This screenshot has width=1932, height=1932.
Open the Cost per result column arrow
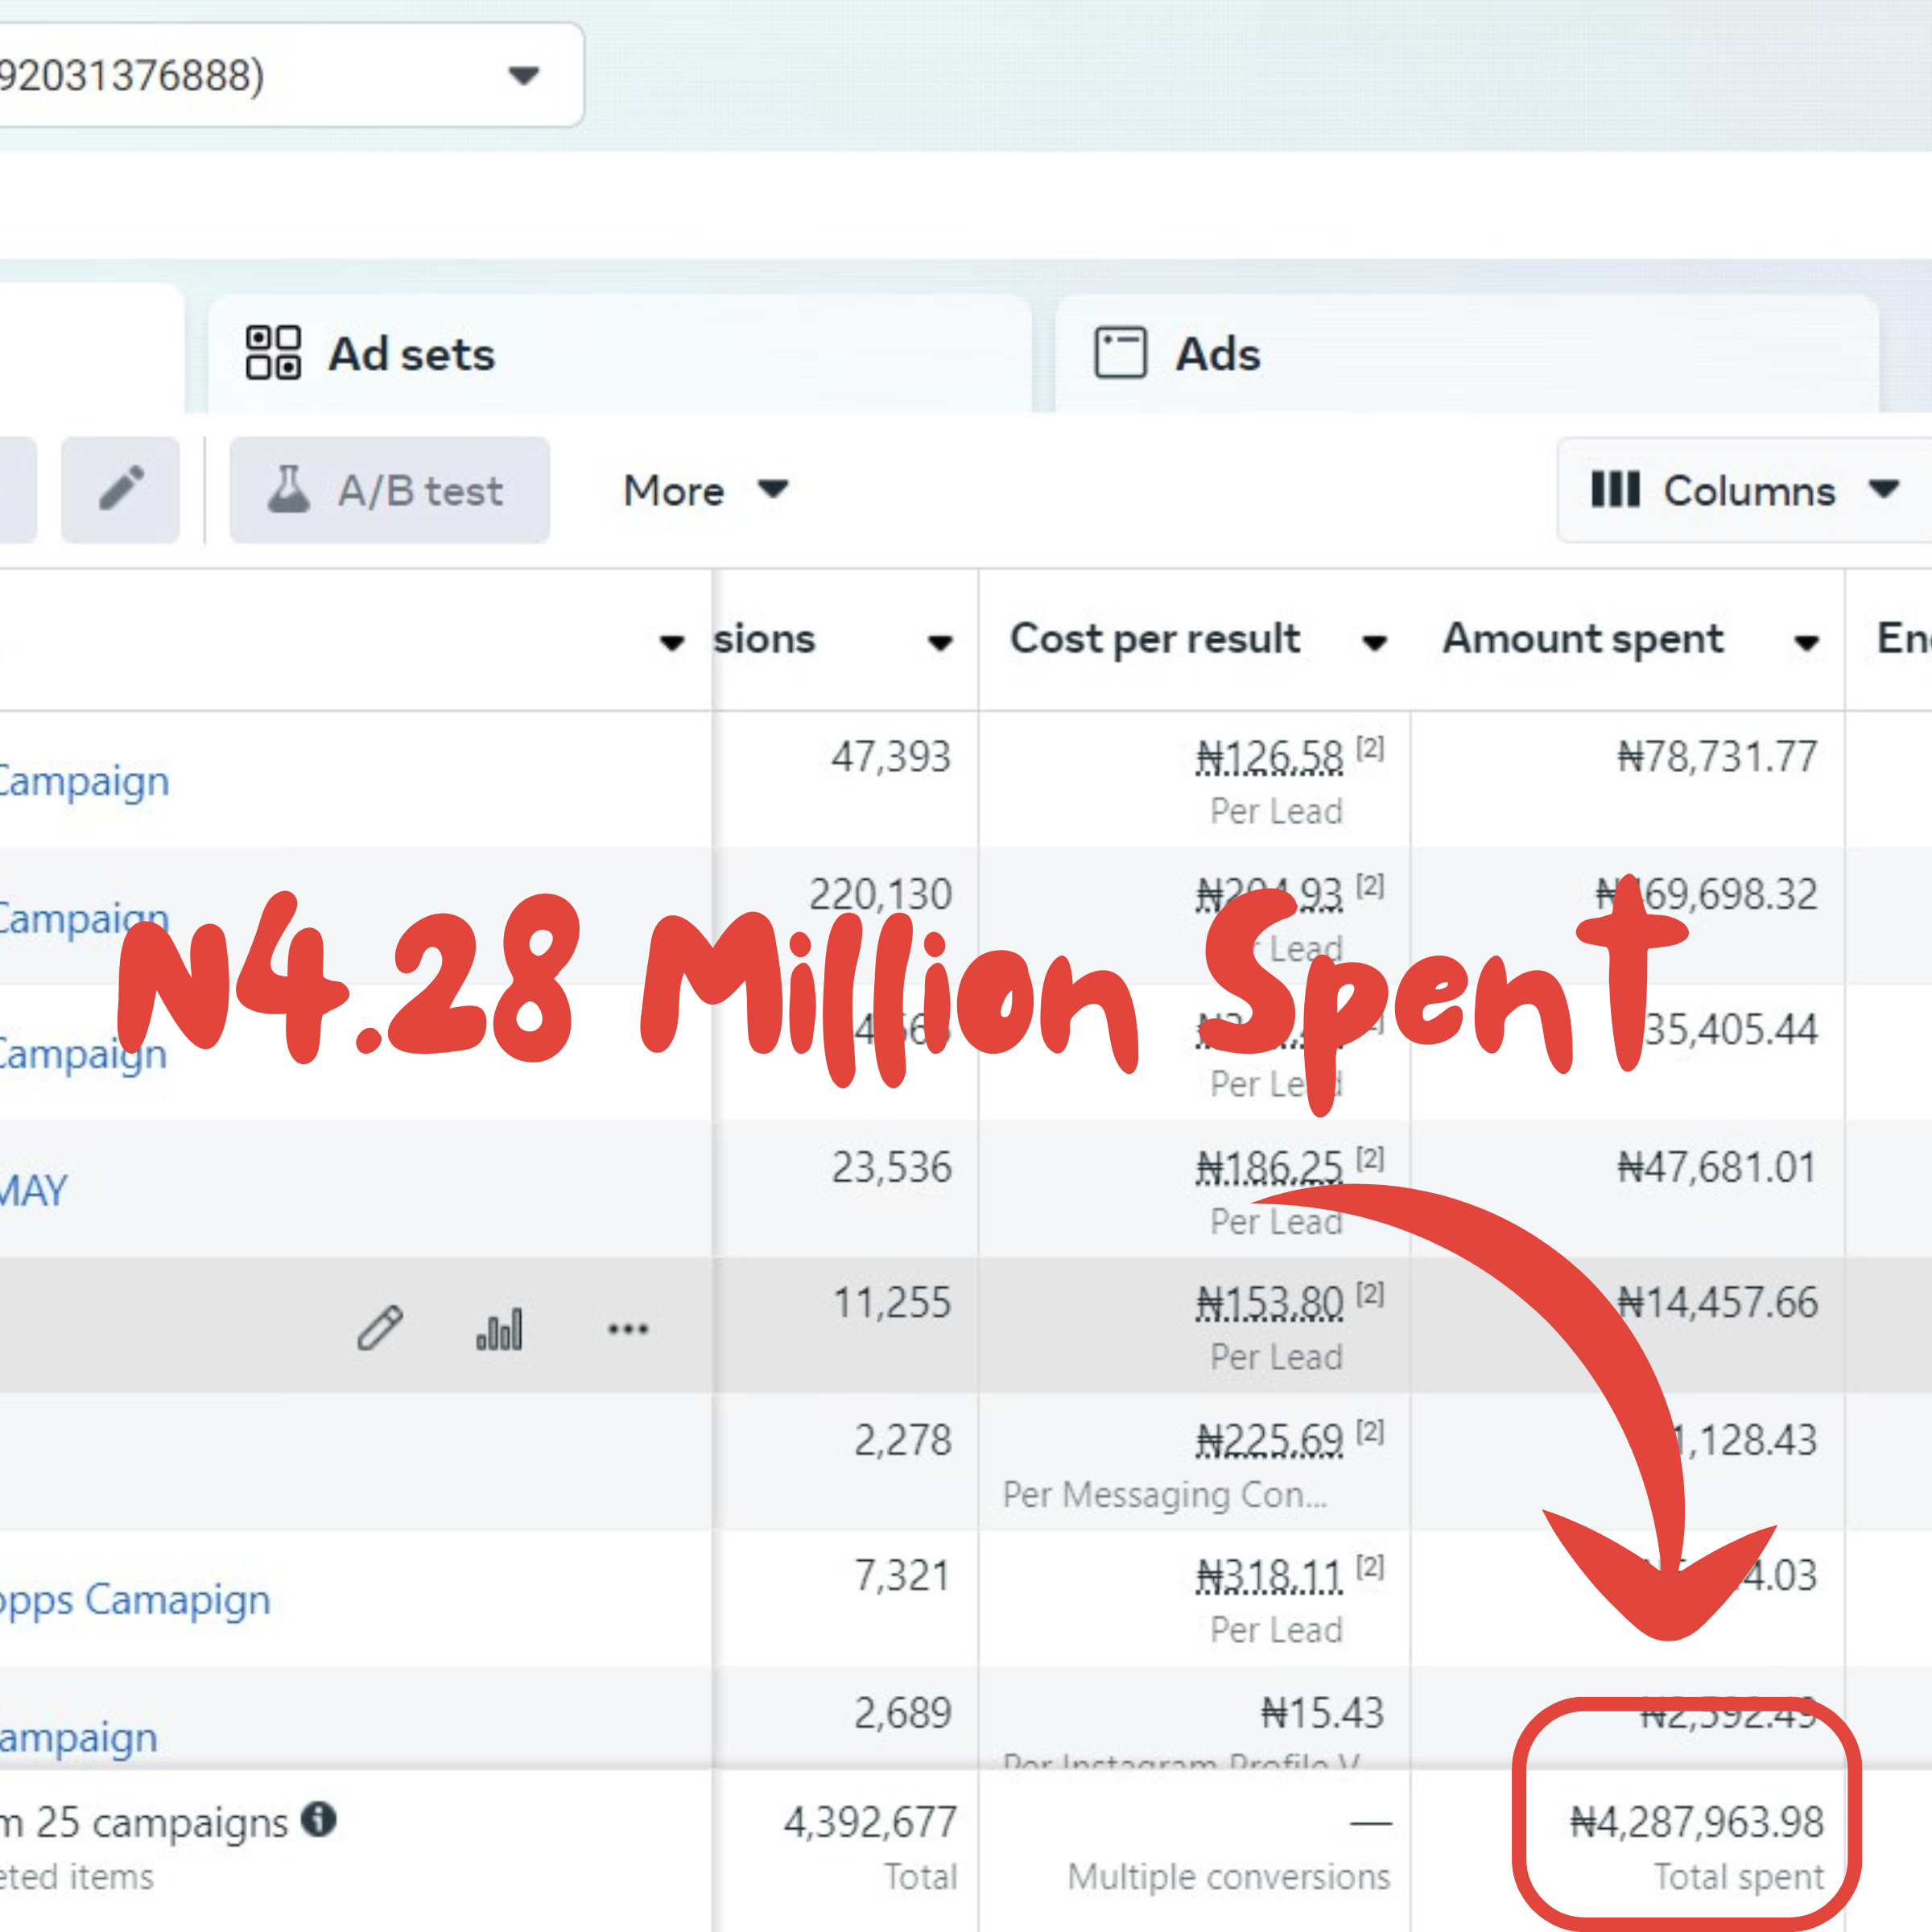1374,642
